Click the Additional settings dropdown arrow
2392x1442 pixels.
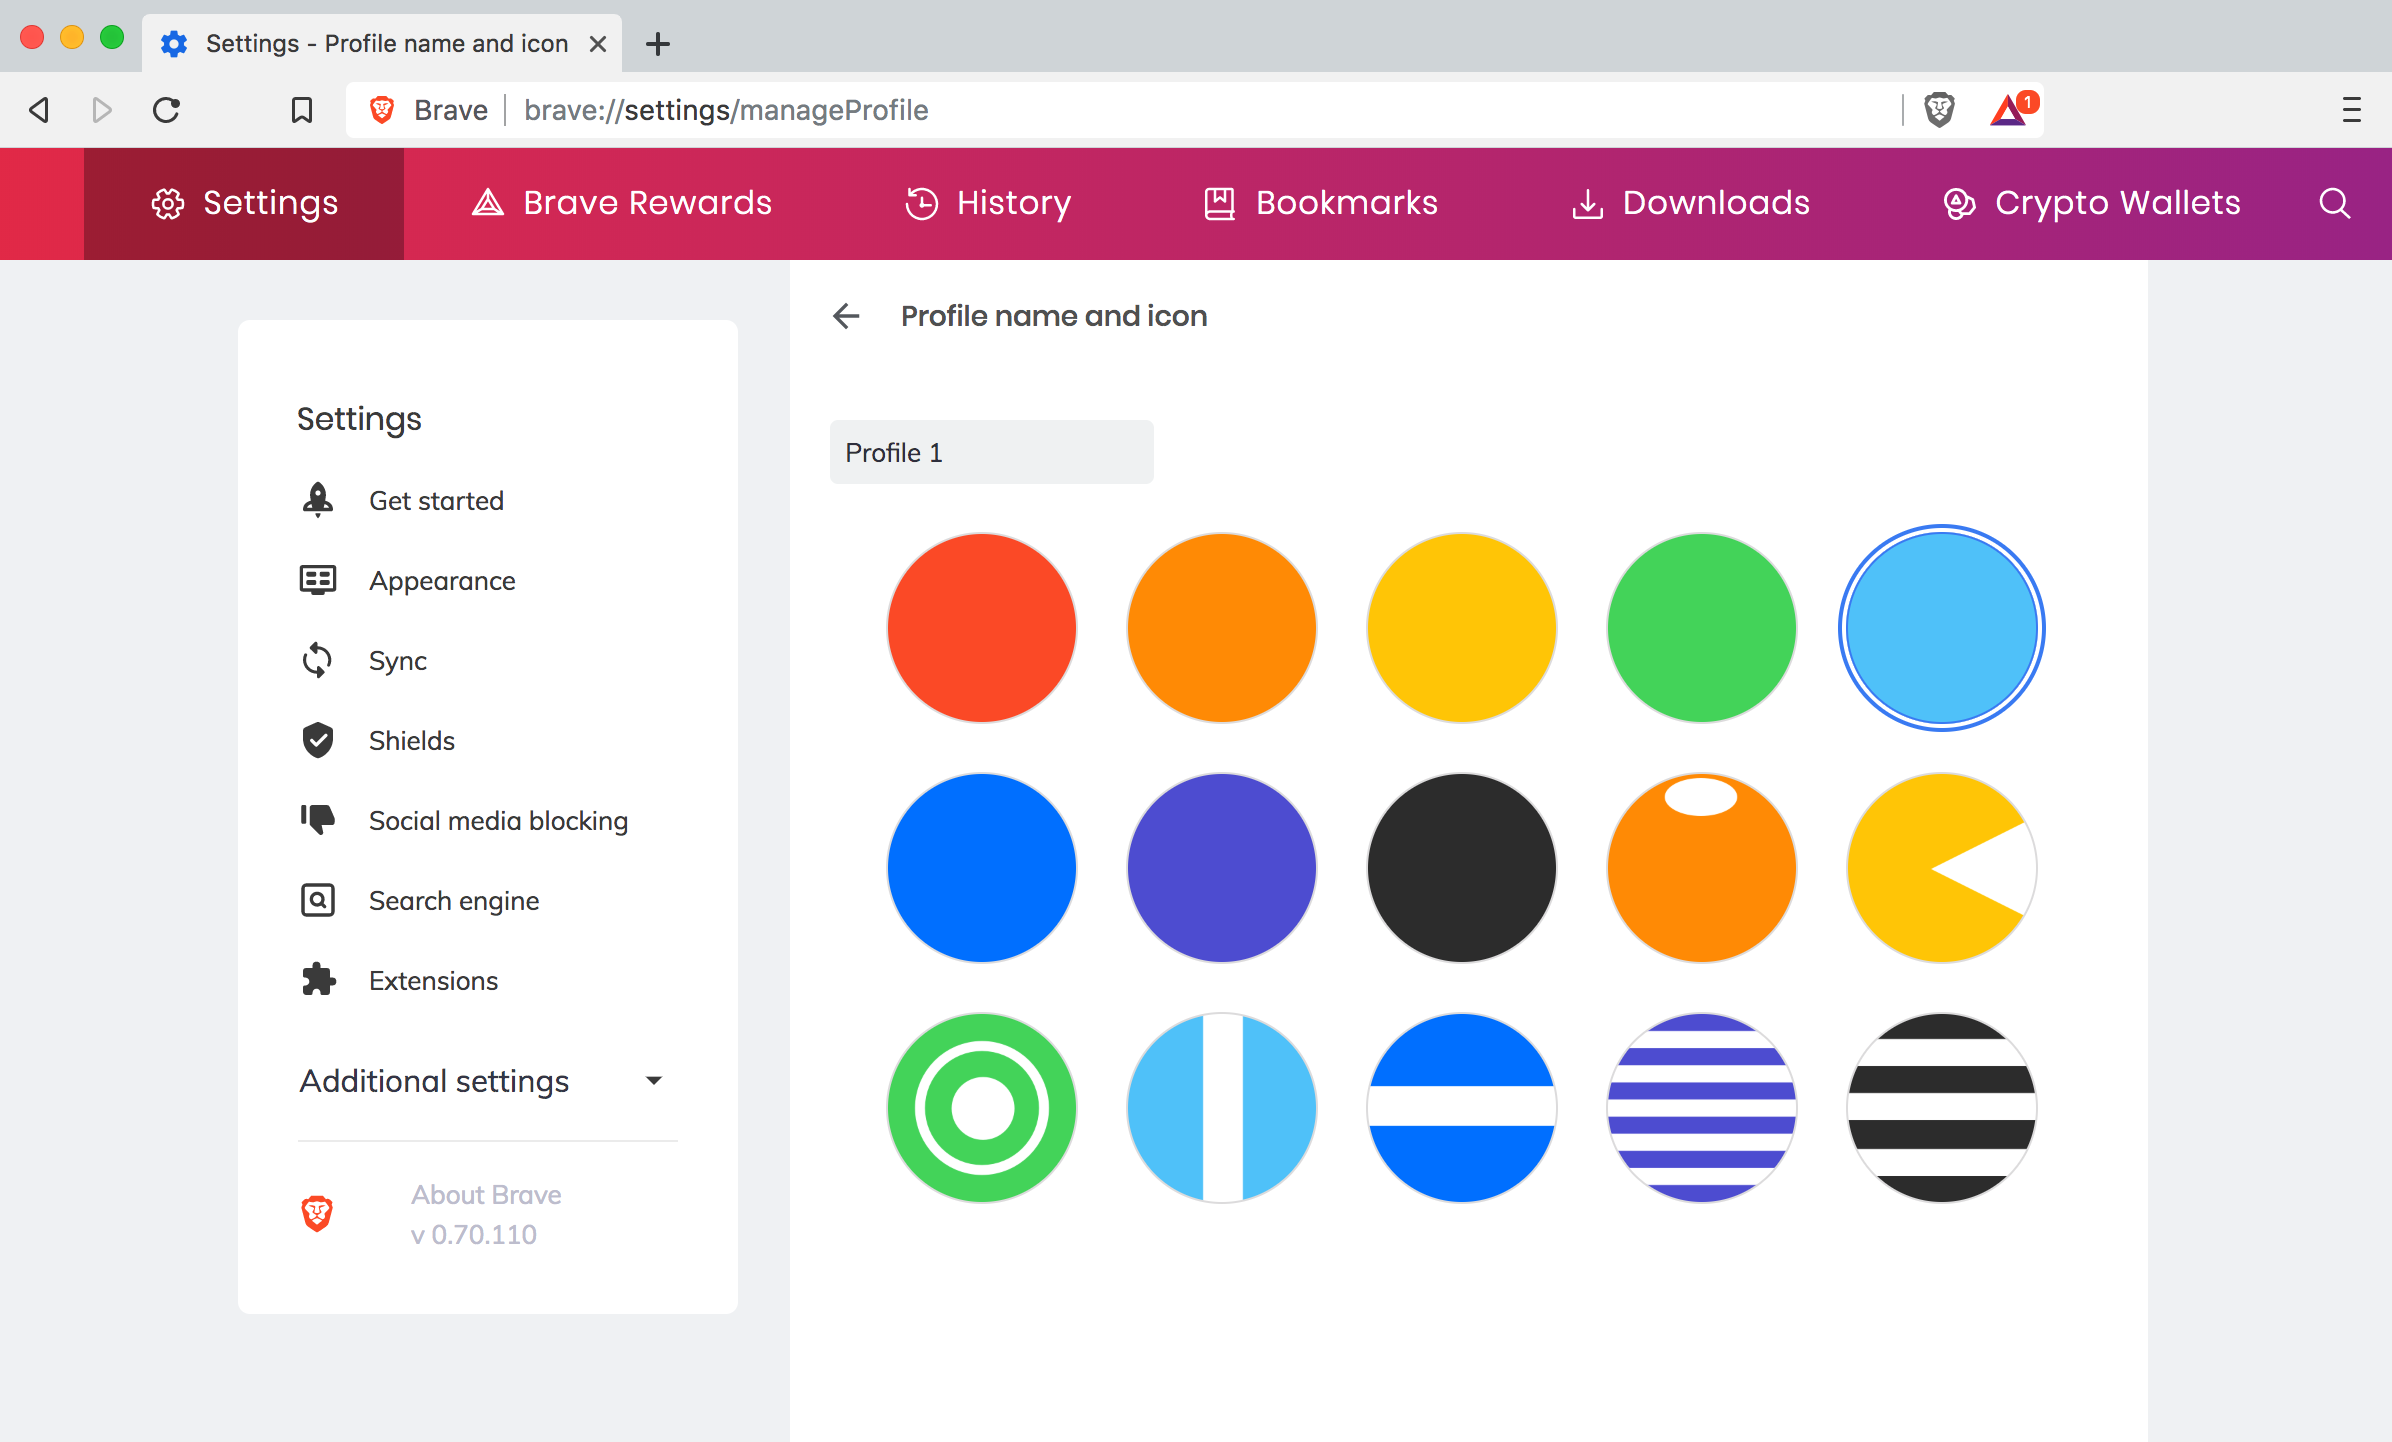click(x=654, y=1081)
